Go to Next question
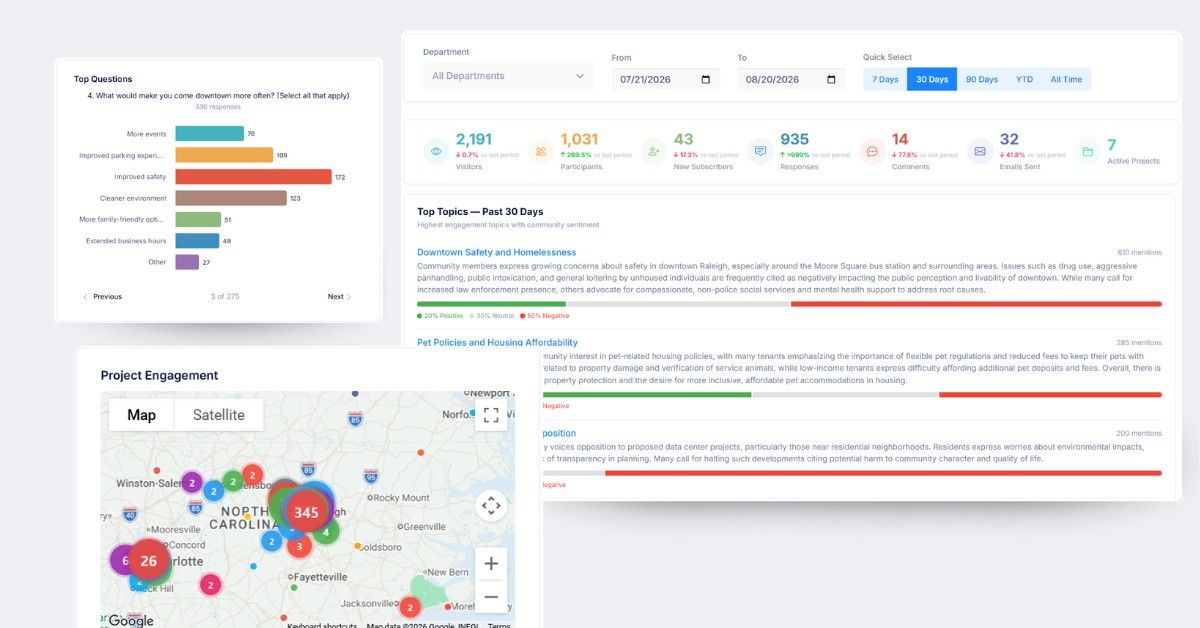This screenshot has width=1200, height=628. (340, 297)
